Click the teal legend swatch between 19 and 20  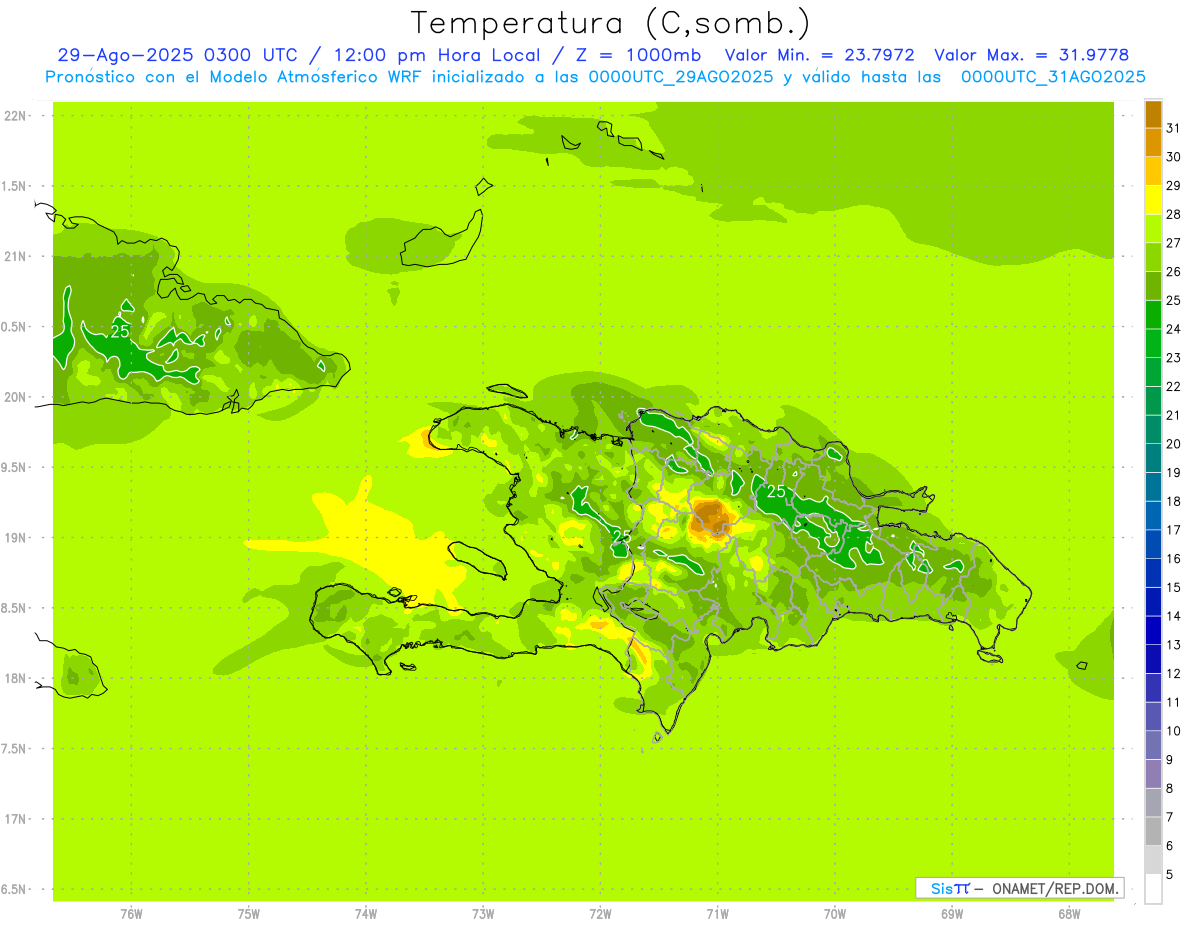[x=1153, y=458]
